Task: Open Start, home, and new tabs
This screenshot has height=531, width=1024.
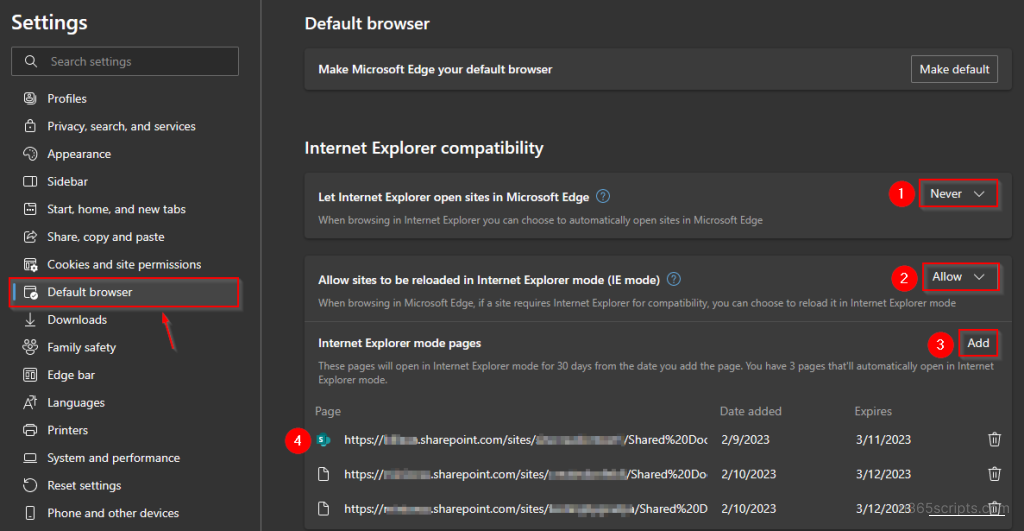Action: (116, 209)
